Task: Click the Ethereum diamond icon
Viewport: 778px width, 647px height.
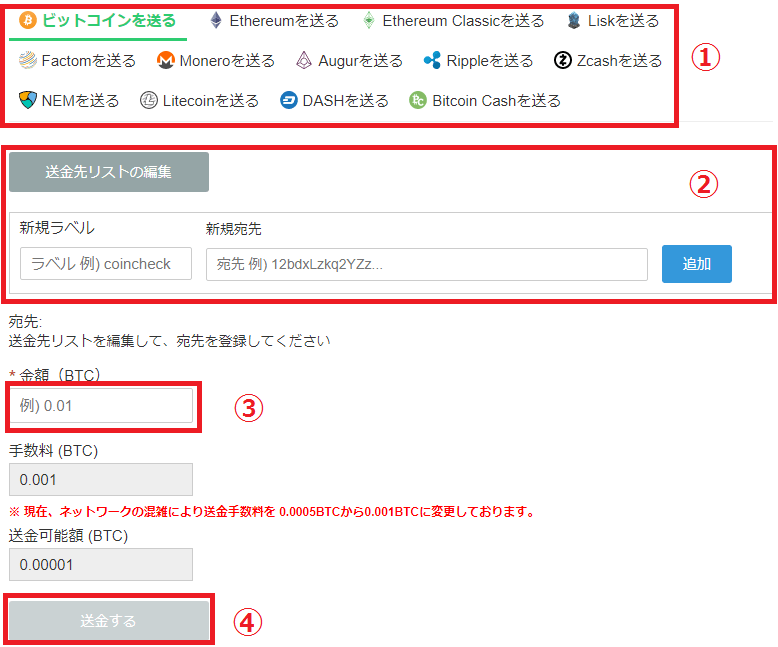Action: (216, 20)
